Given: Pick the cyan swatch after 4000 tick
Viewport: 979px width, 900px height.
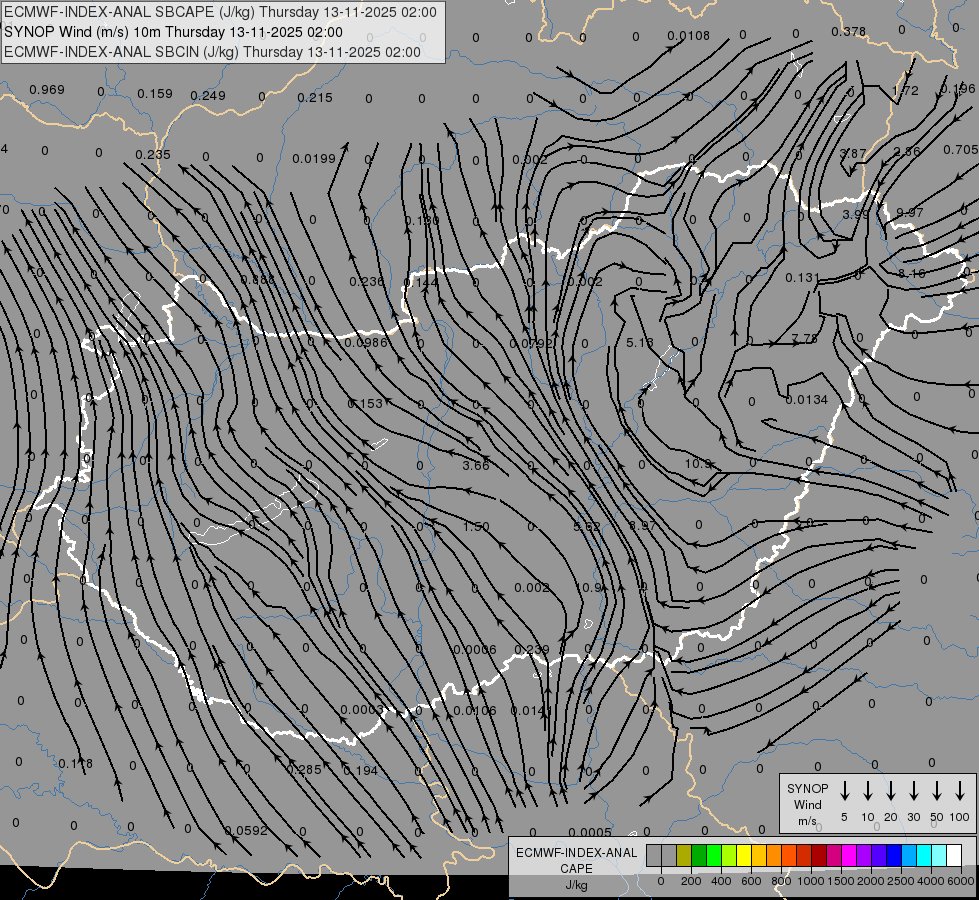Looking at the screenshot, I should [938, 855].
